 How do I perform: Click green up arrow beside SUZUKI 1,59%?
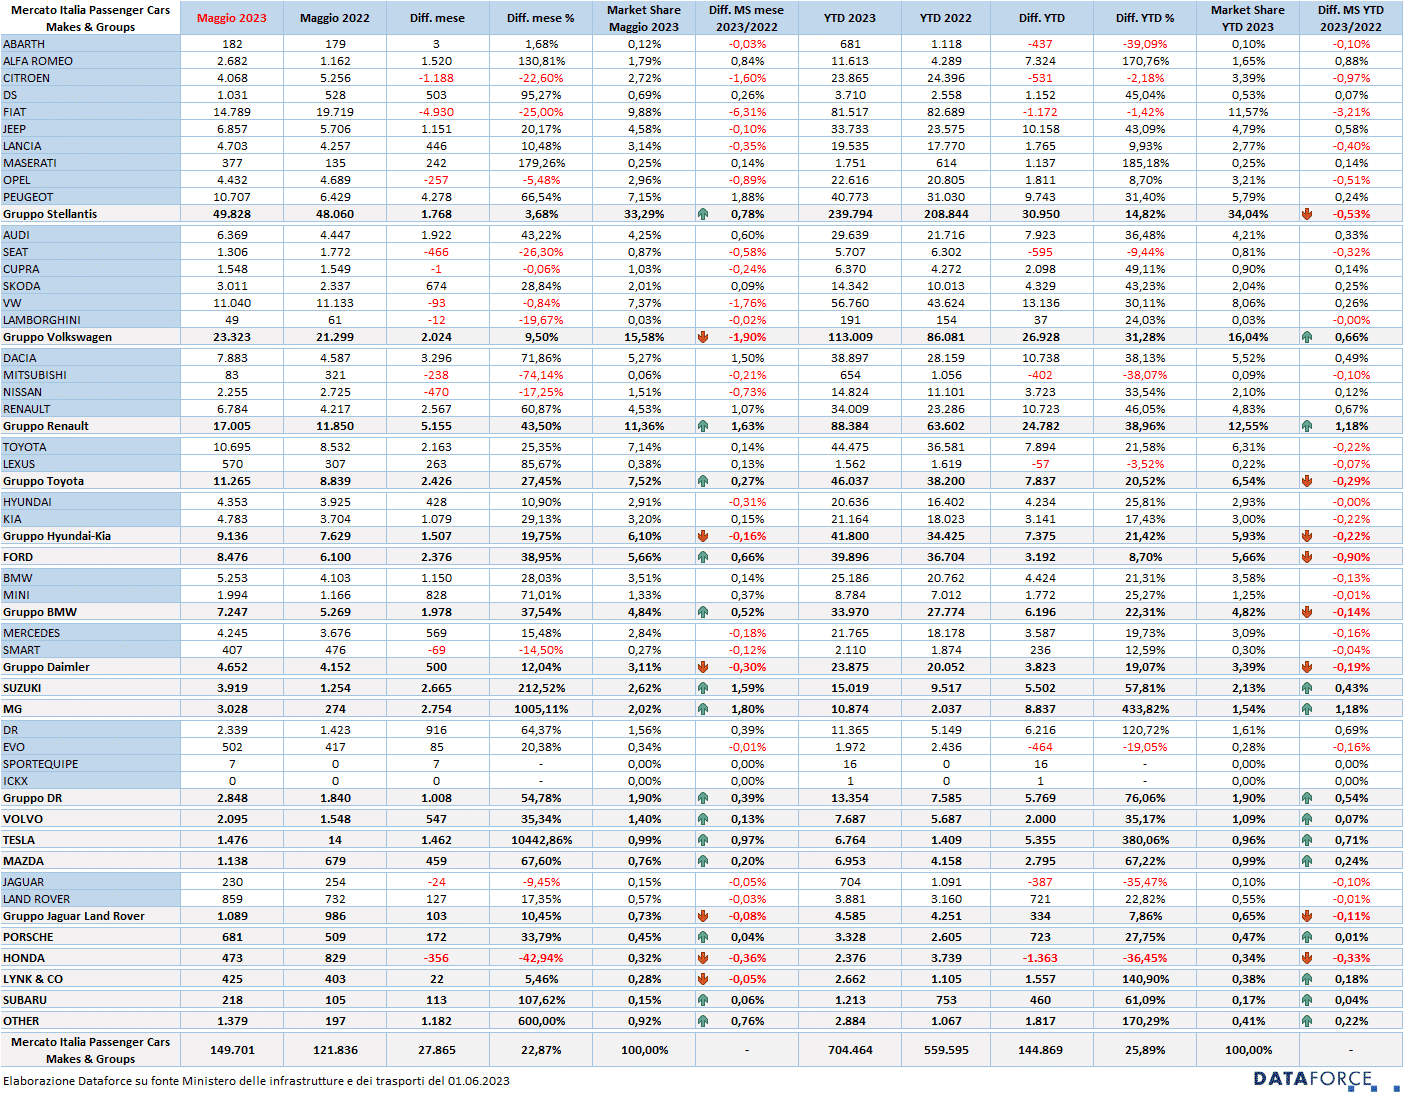(x=703, y=688)
